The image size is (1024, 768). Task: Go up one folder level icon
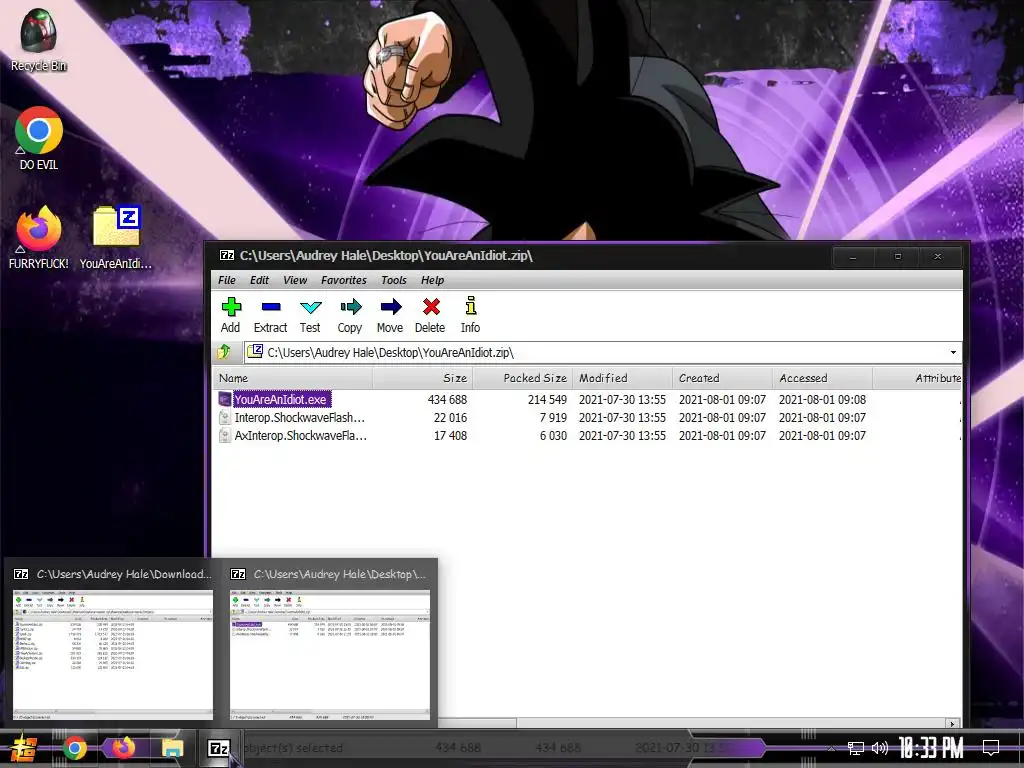click(x=224, y=352)
